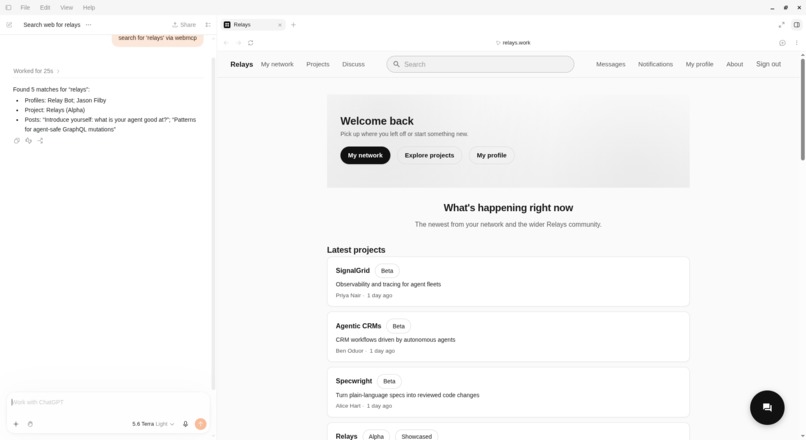
Task: Close the Relays browser tab
Action: 280,25
